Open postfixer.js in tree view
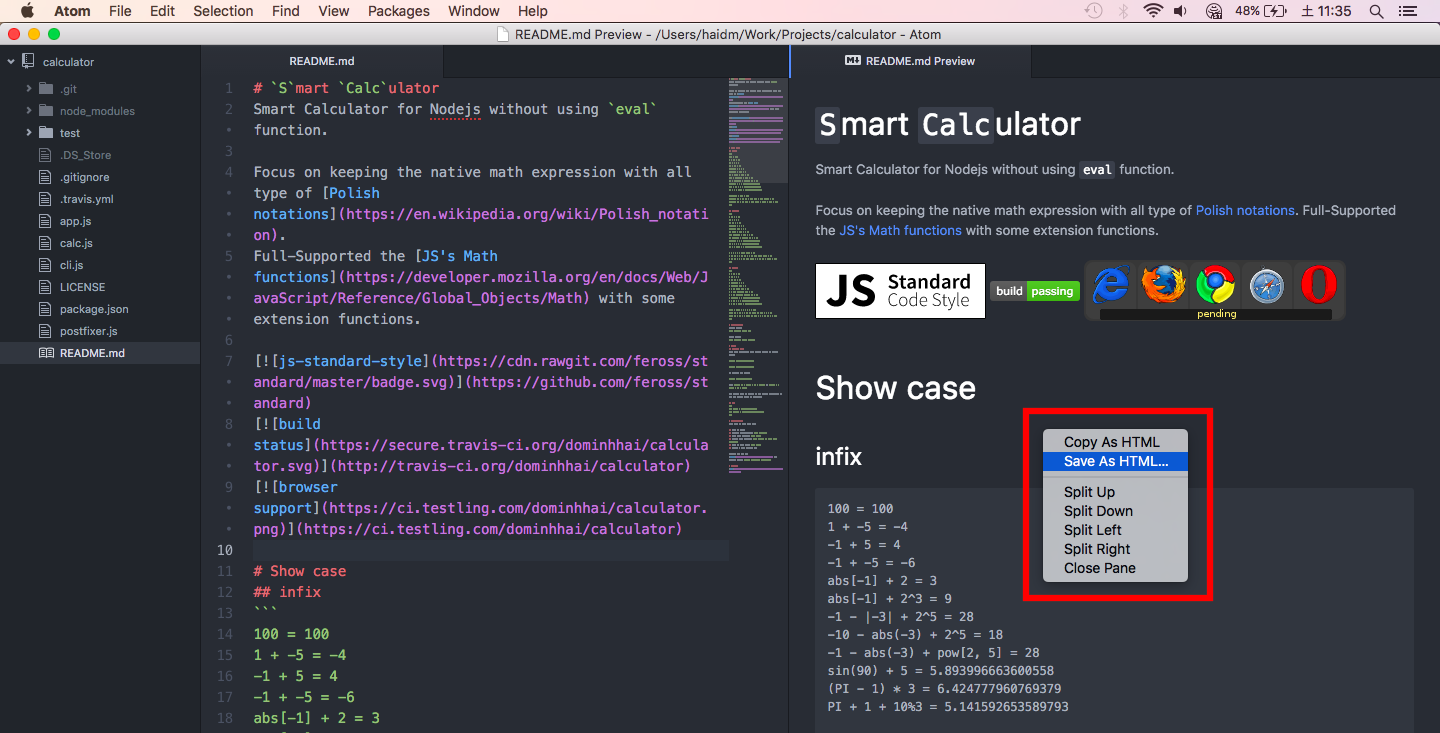The width and height of the screenshot is (1440, 733). (x=89, y=331)
